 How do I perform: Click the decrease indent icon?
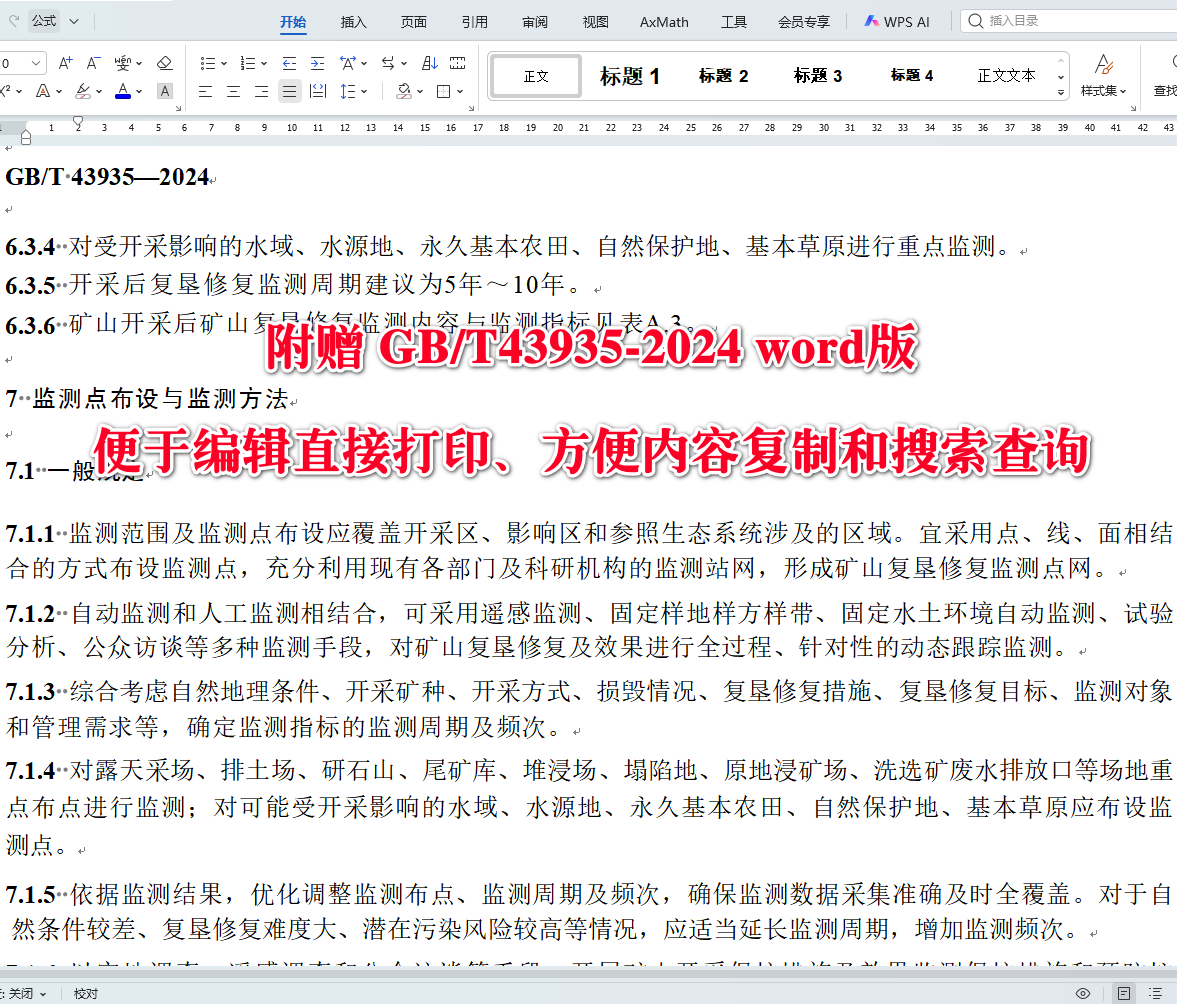290,64
